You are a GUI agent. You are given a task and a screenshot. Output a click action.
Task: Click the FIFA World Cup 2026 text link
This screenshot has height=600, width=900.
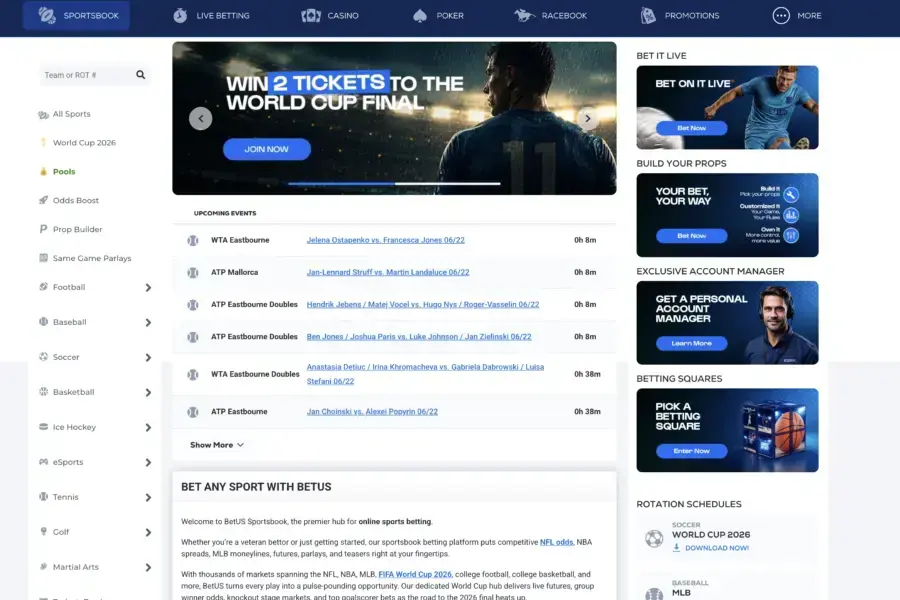[415, 574]
